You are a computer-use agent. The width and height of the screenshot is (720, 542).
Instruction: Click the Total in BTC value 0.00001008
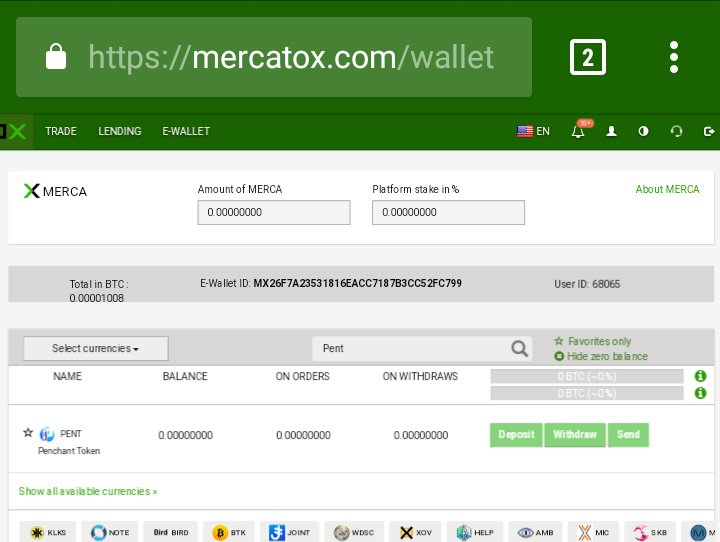pos(96,298)
